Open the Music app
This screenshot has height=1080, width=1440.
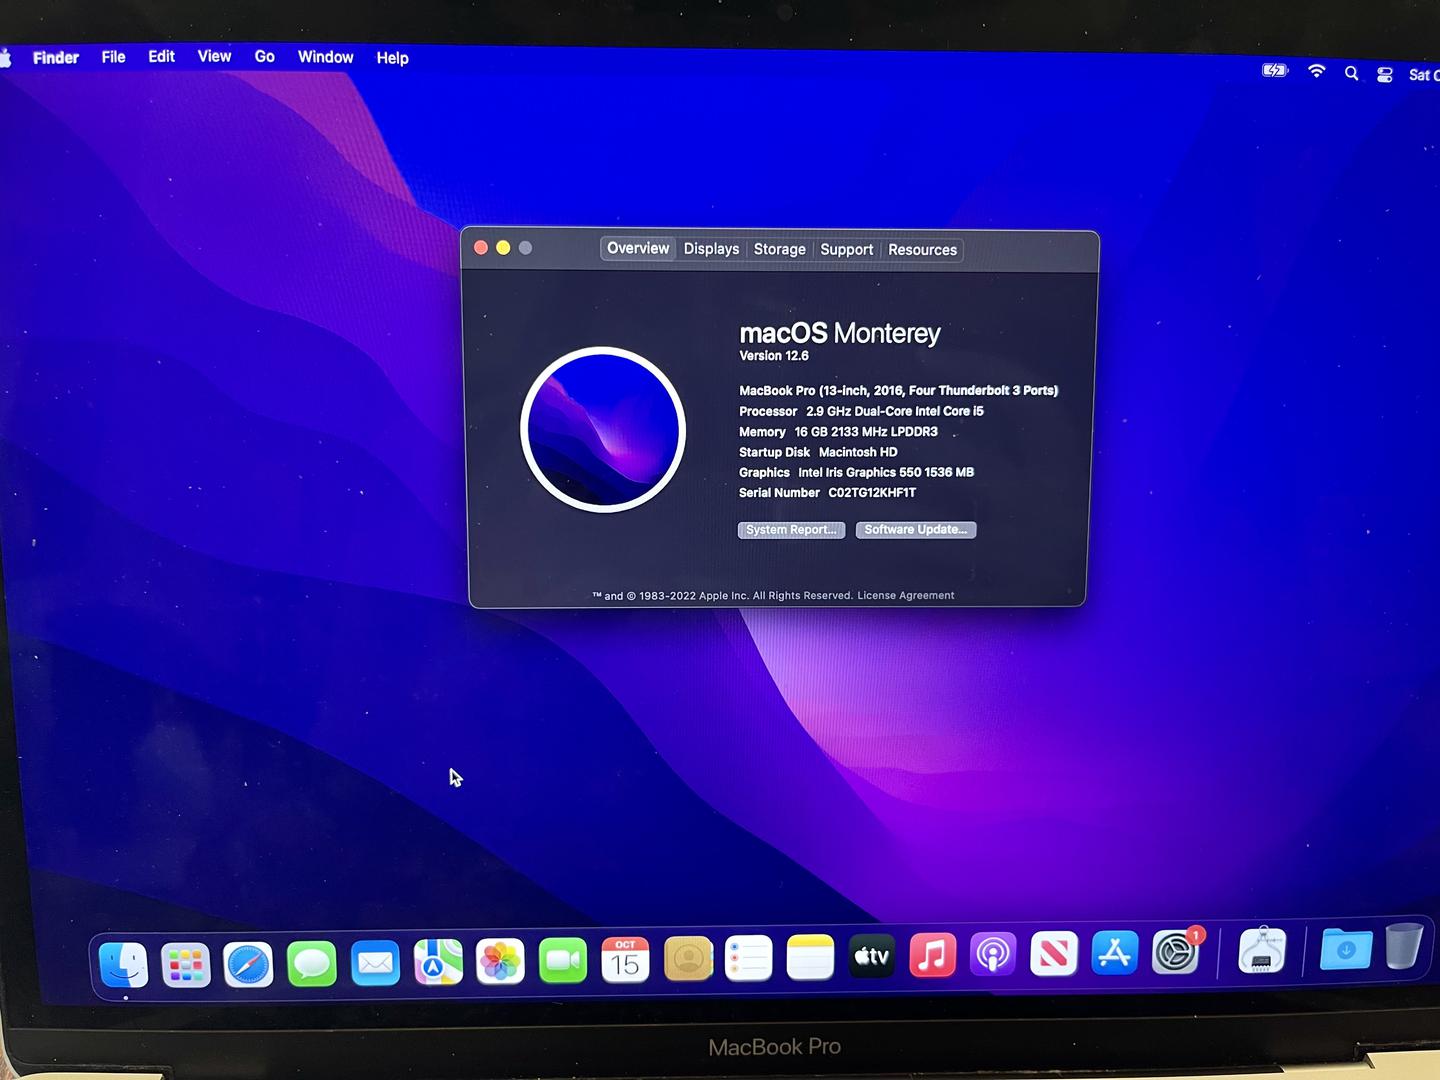point(933,956)
